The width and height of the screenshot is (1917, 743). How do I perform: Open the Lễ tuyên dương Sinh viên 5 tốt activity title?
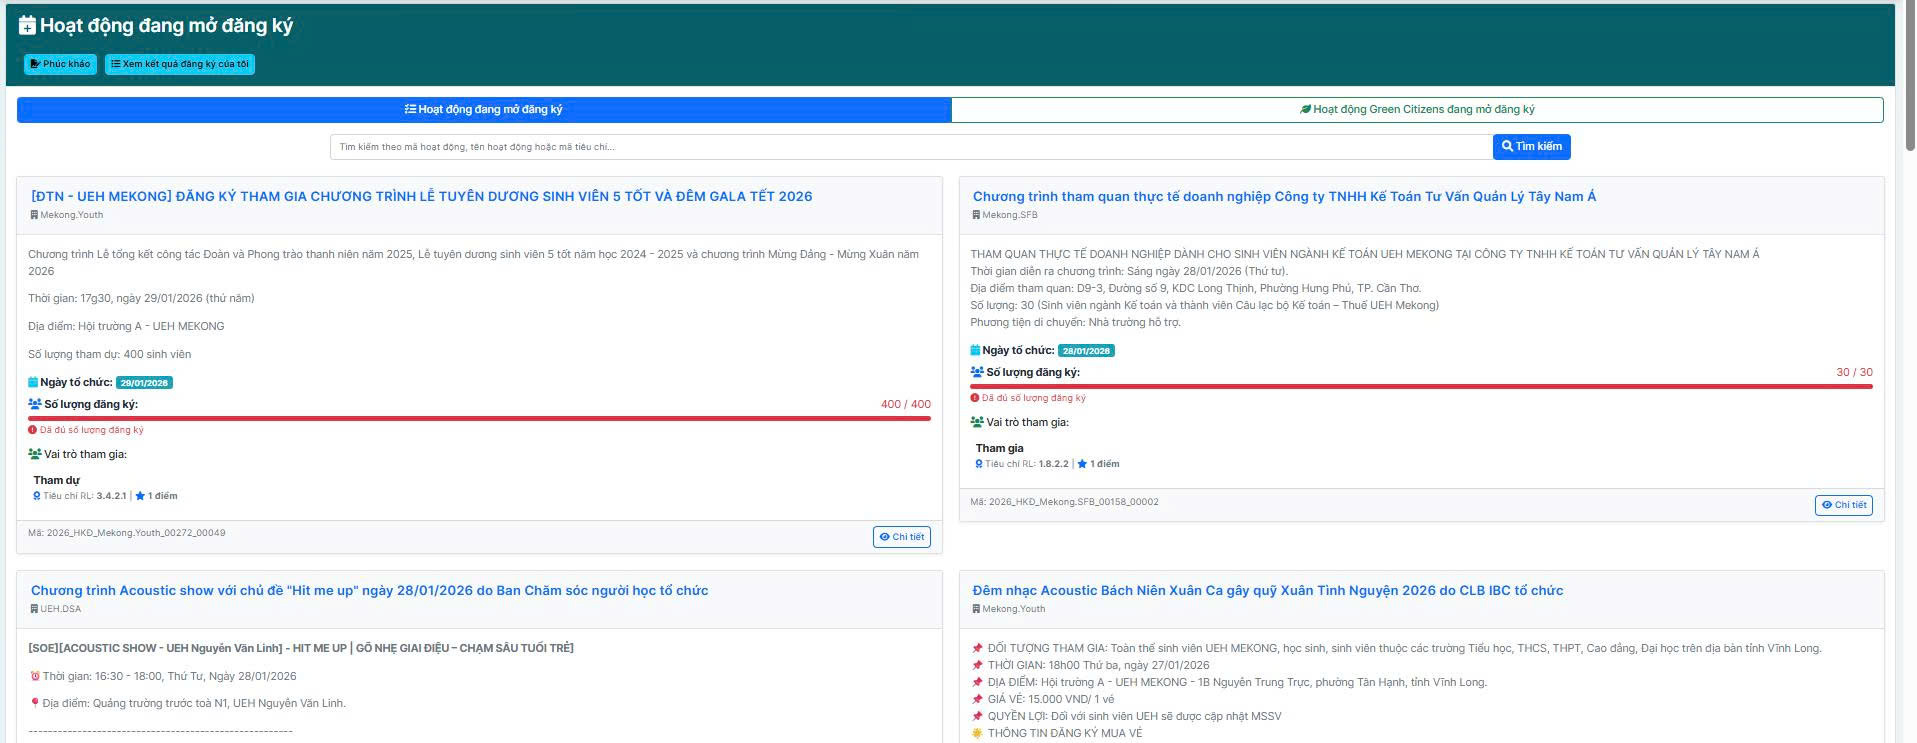(421, 197)
